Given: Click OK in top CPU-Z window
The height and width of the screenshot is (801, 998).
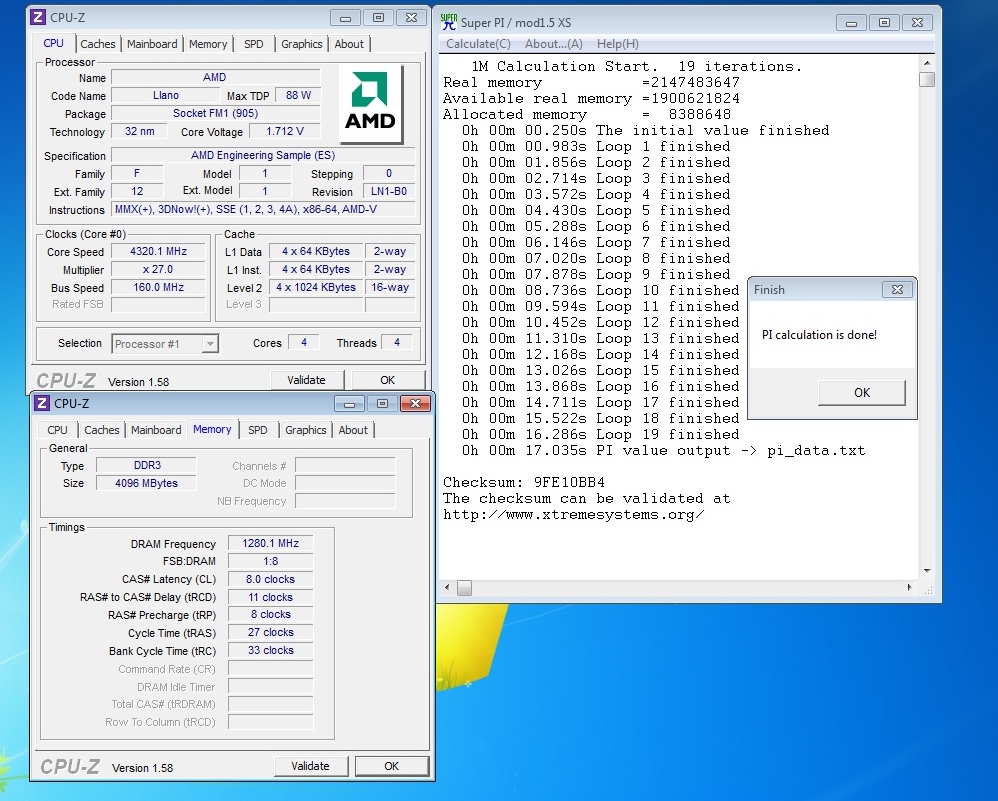Looking at the screenshot, I should click(388, 380).
